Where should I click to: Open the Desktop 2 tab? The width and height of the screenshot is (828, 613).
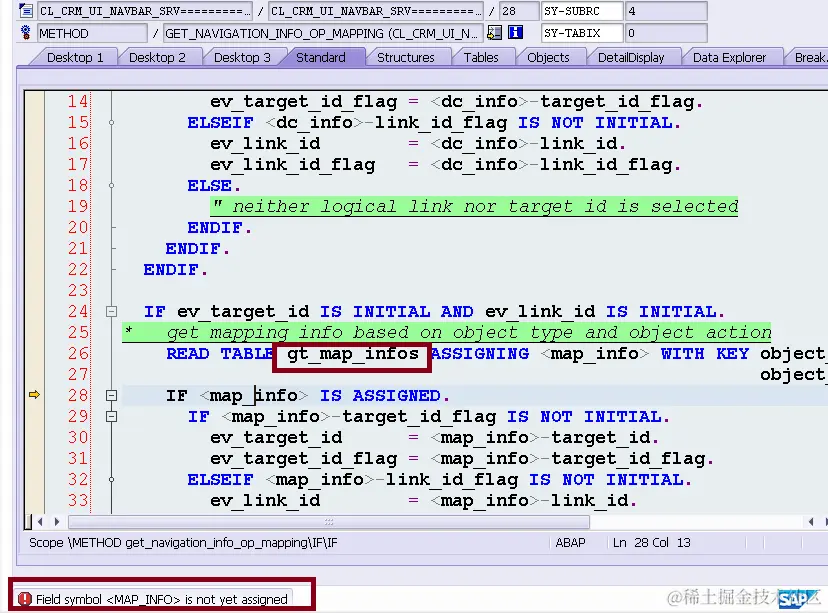(x=157, y=57)
